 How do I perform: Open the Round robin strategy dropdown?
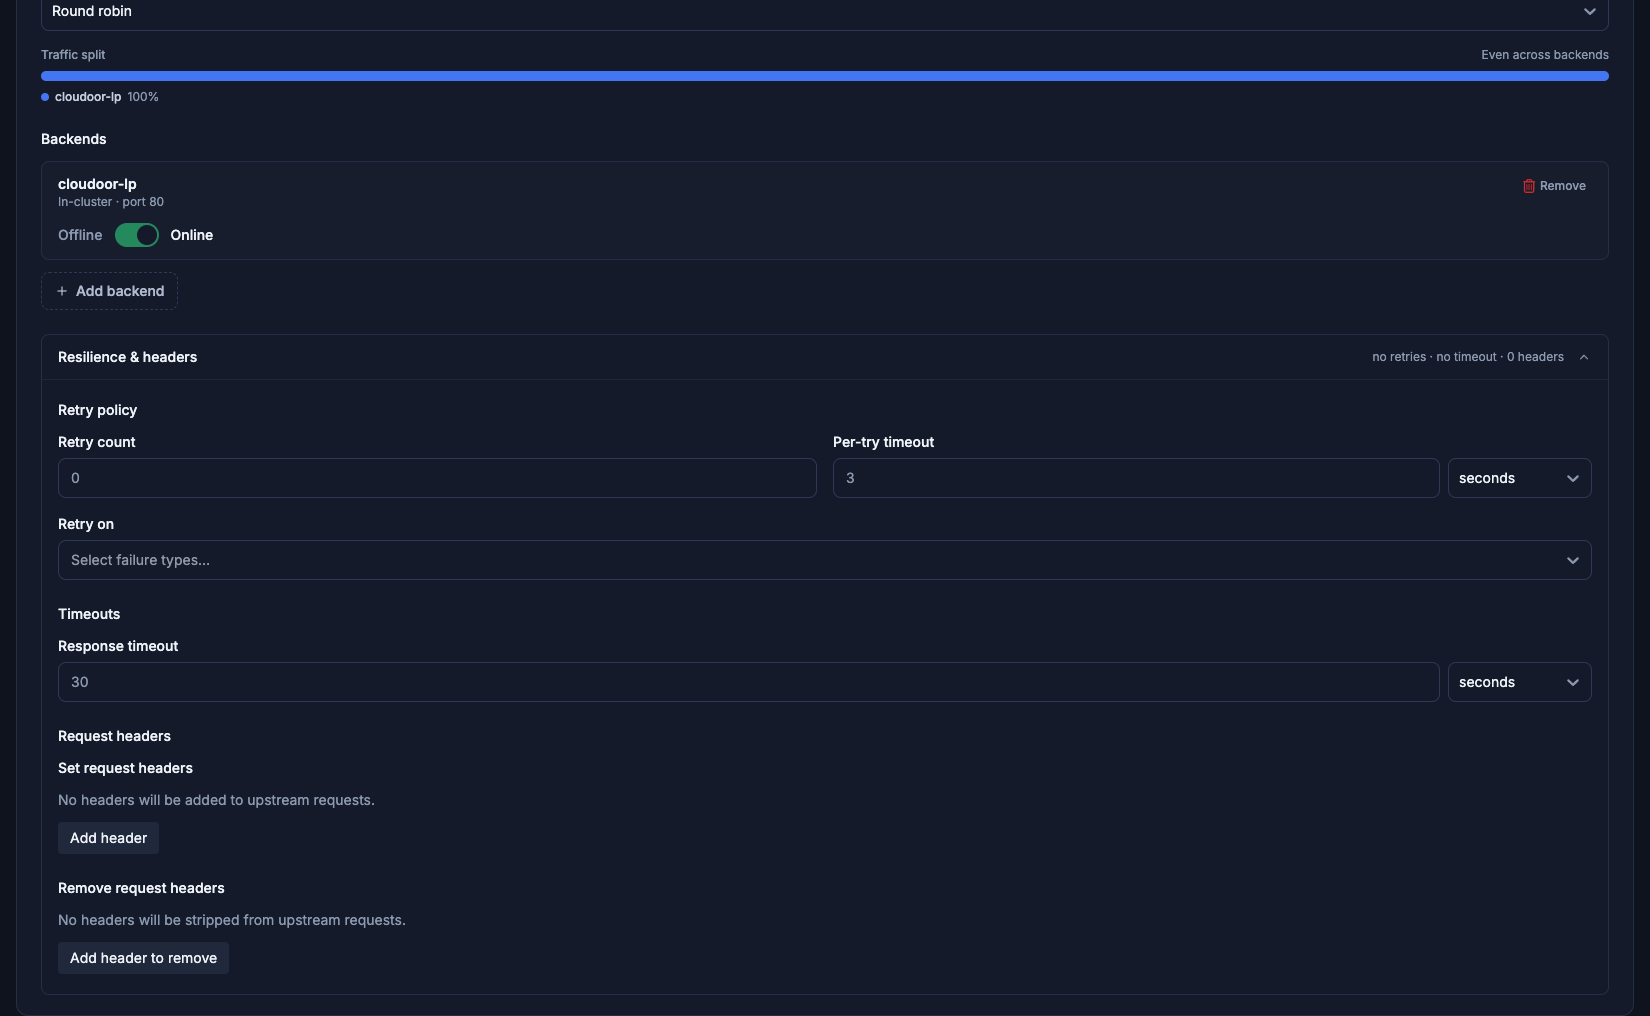(825, 12)
